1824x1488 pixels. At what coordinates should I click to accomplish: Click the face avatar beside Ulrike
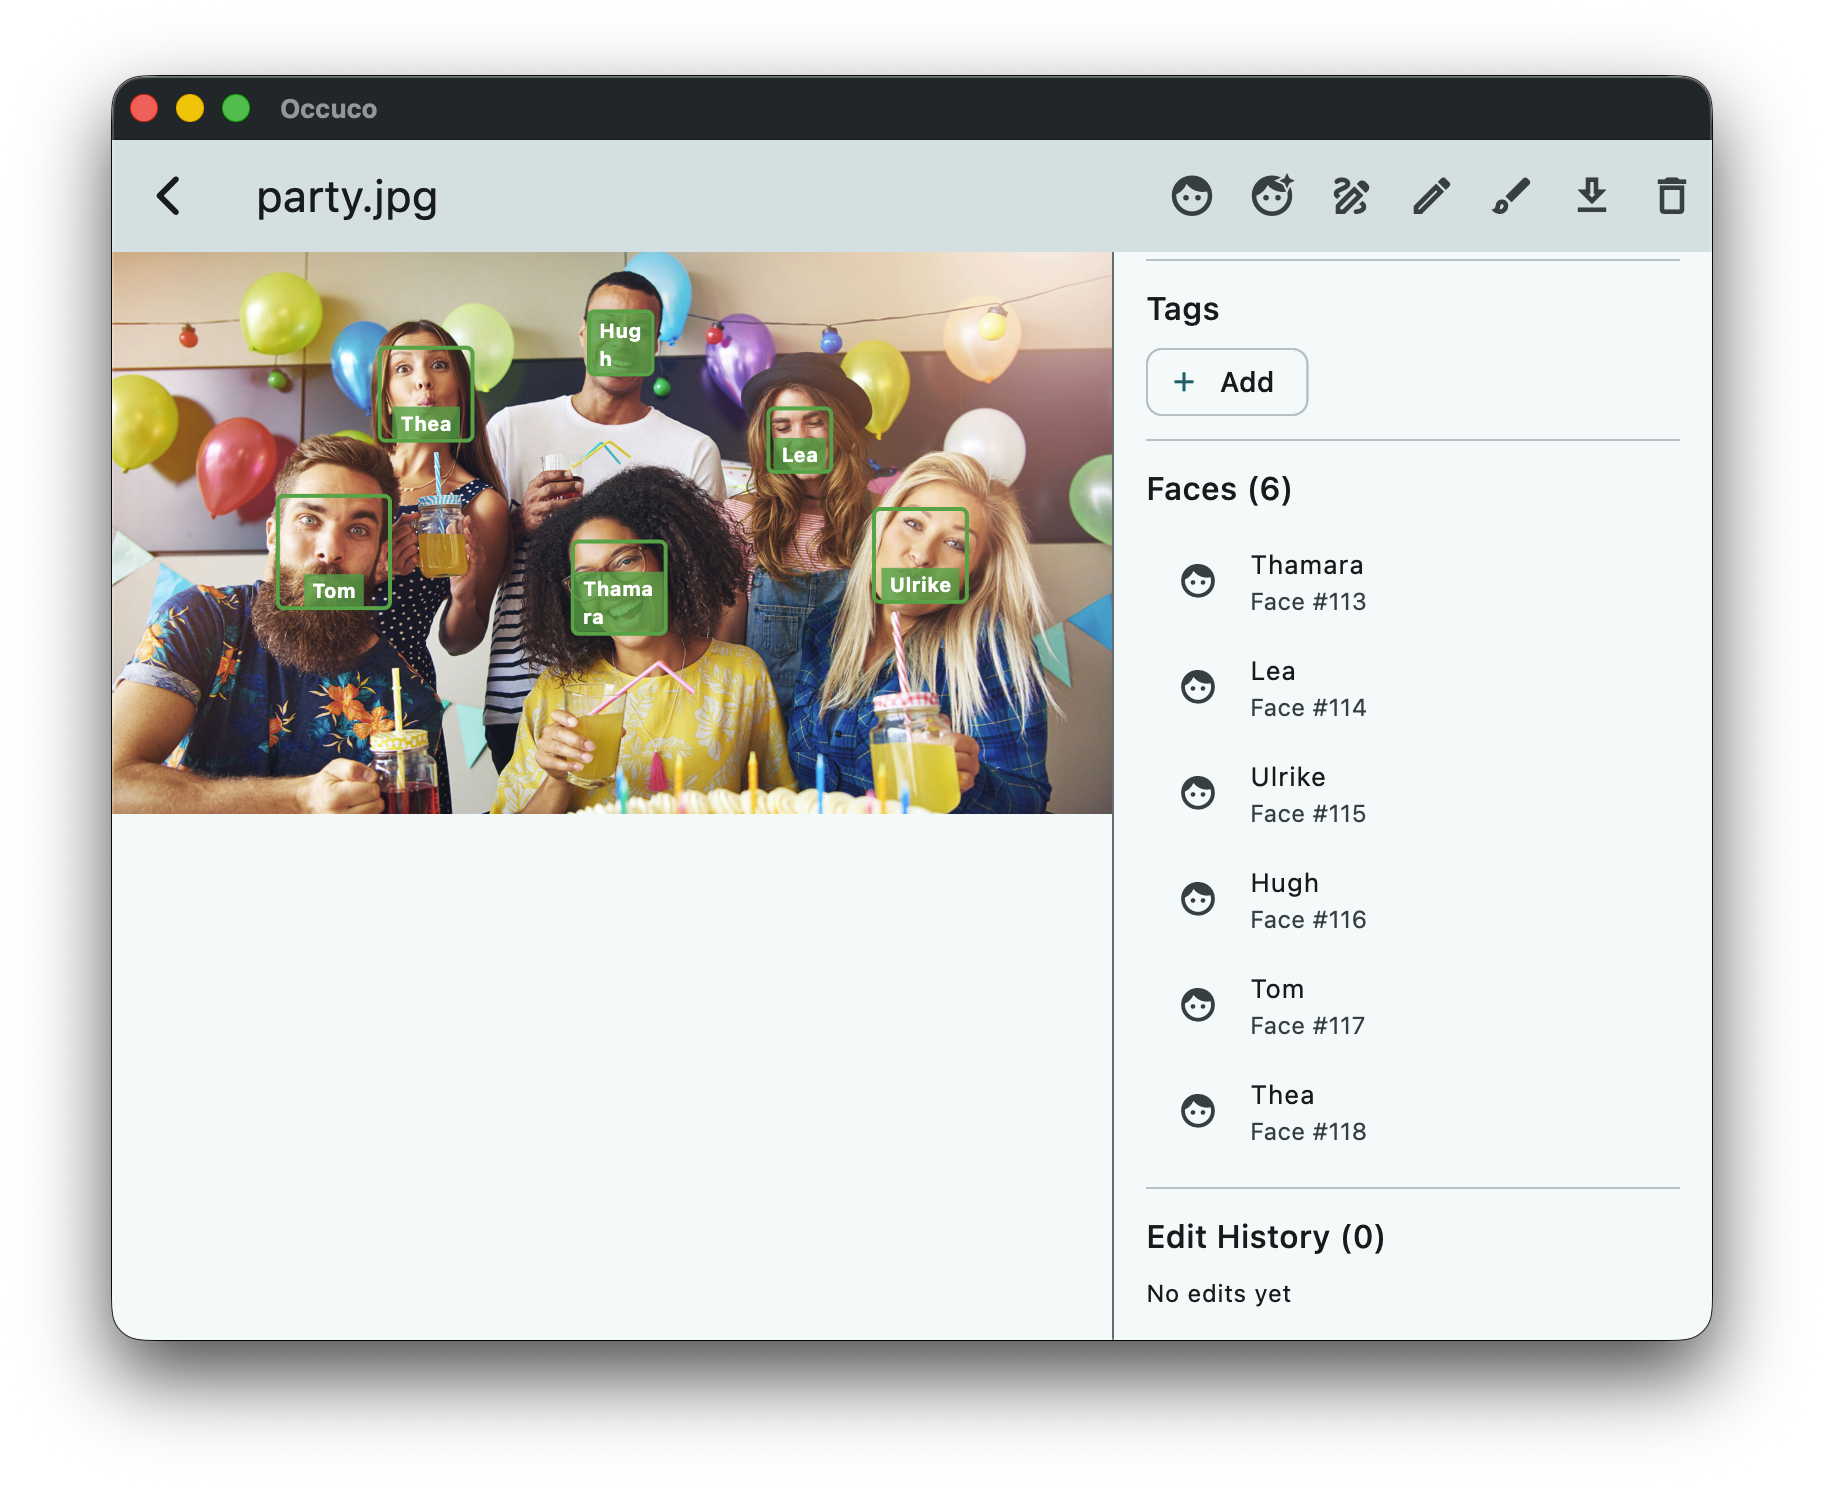click(1196, 792)
